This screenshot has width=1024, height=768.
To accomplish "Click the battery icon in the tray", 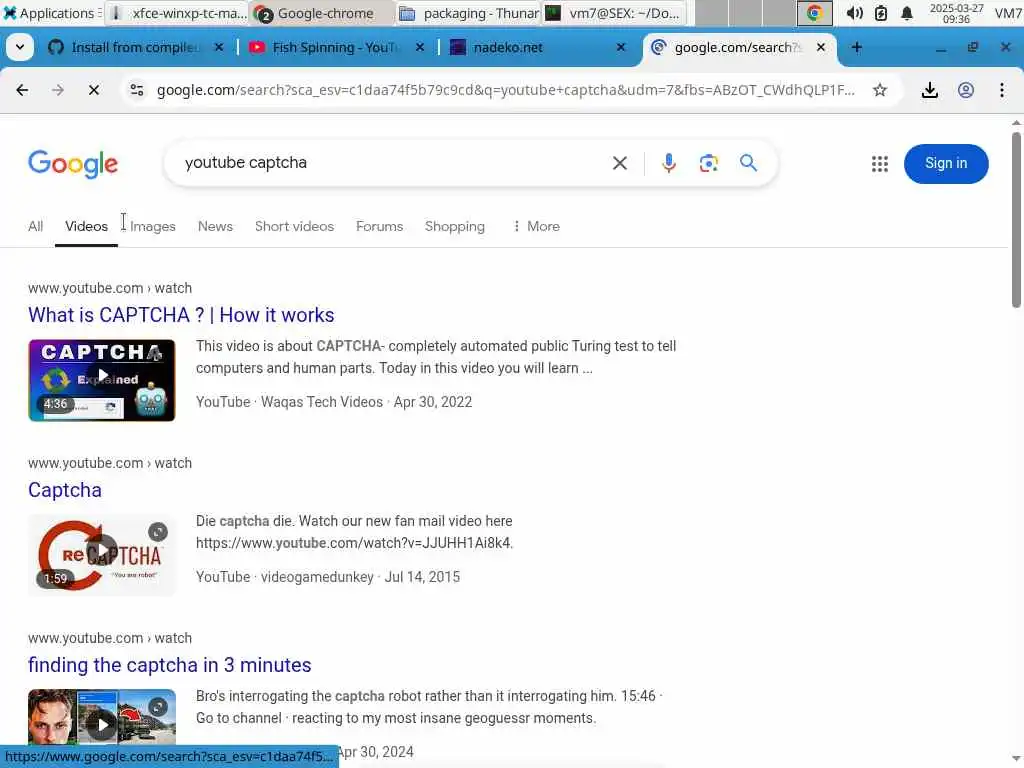I will tap(880, 13).
